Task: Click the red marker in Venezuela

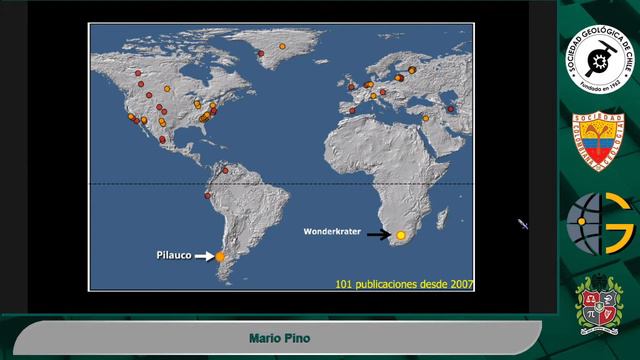Action: point(225,170)
